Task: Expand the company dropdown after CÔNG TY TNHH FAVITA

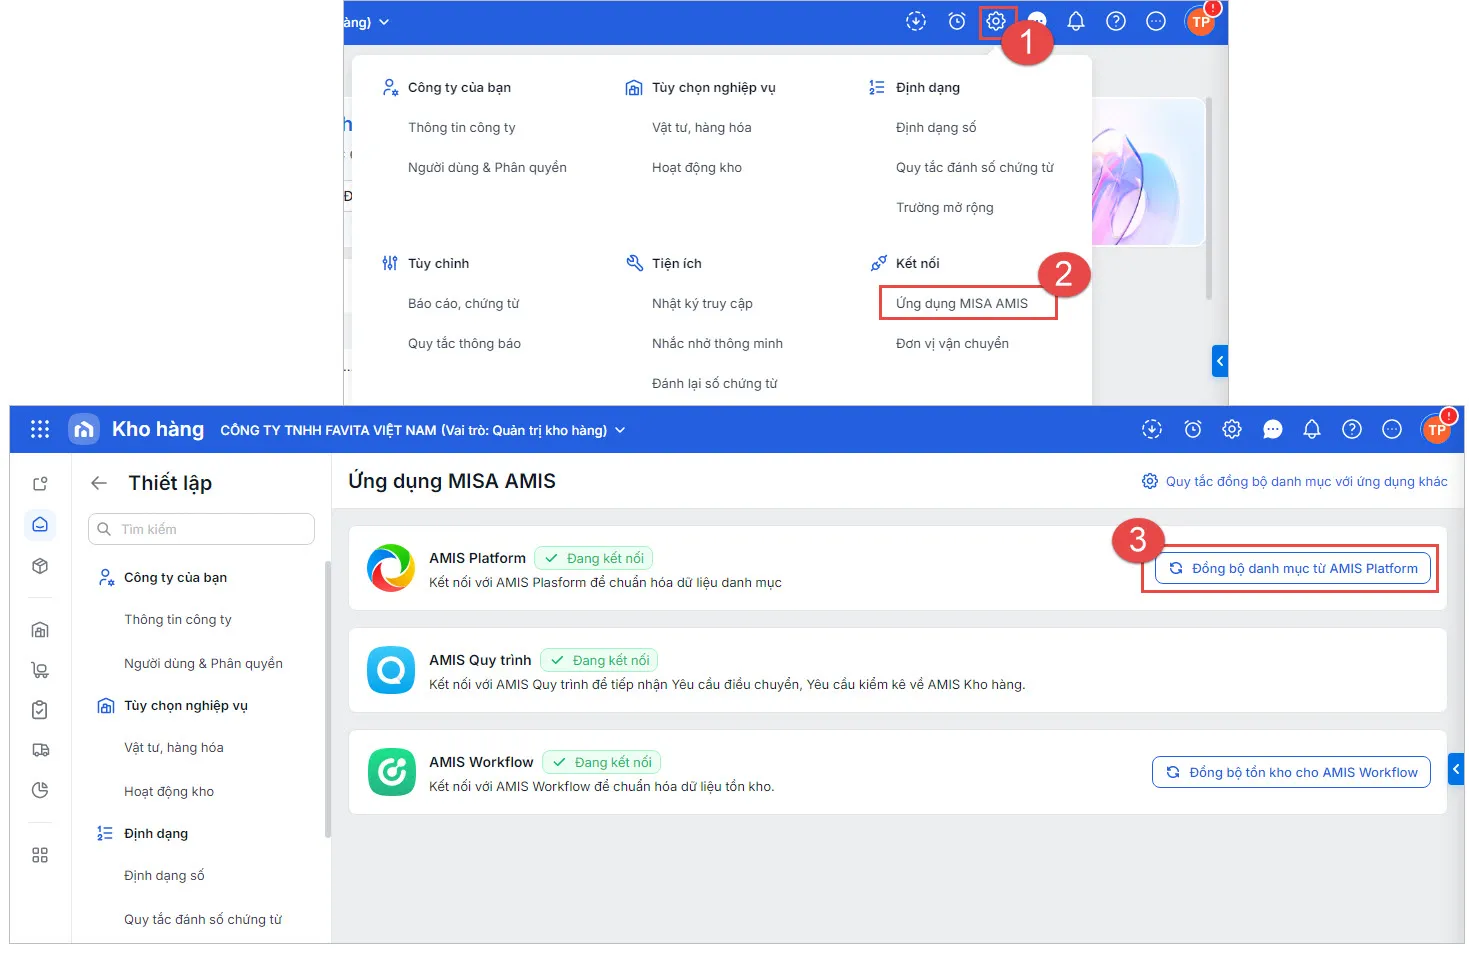Action: click(620, 430)
